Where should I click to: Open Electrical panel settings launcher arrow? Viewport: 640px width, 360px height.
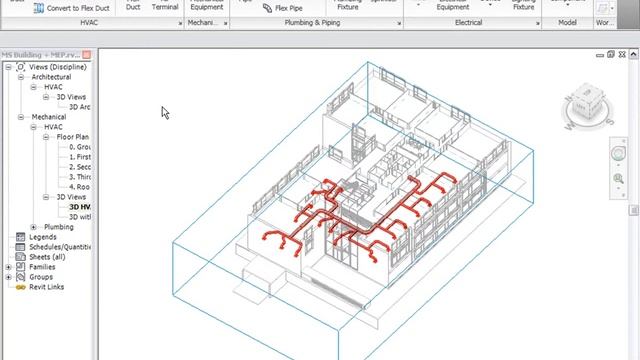click(538, 24)
